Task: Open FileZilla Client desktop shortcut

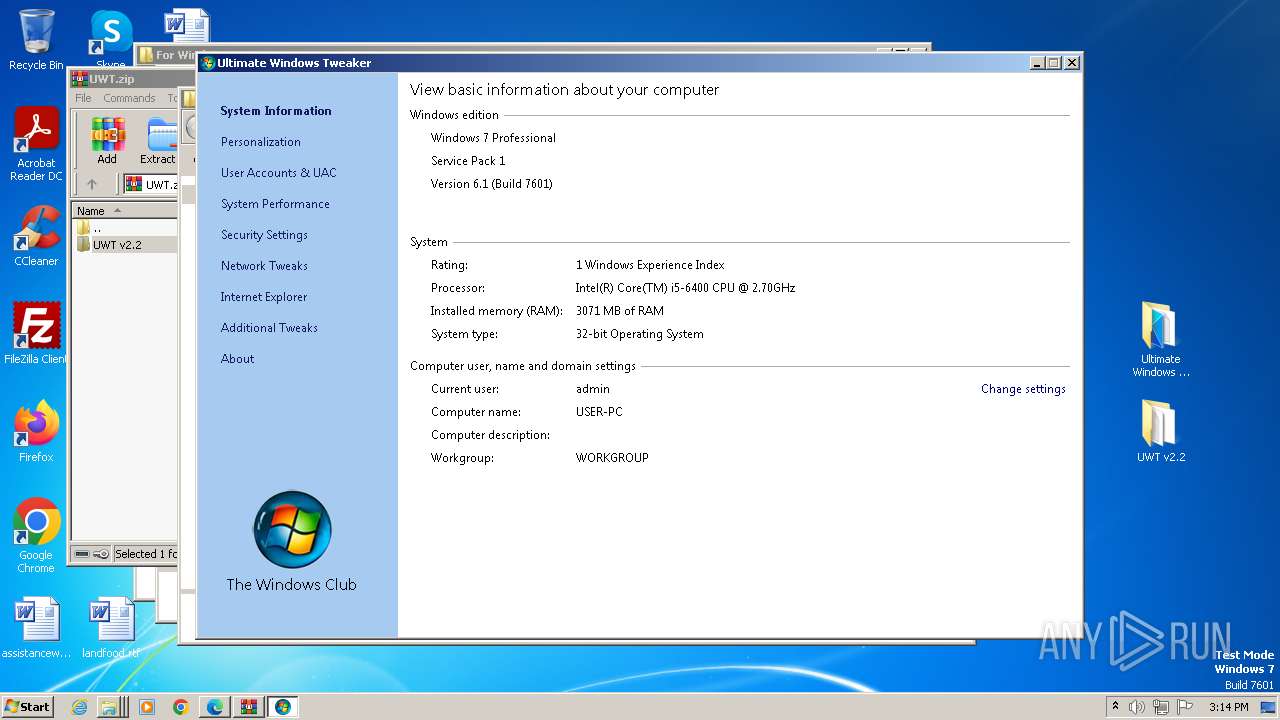Action: pyautogui.click(x=36, y=334)
